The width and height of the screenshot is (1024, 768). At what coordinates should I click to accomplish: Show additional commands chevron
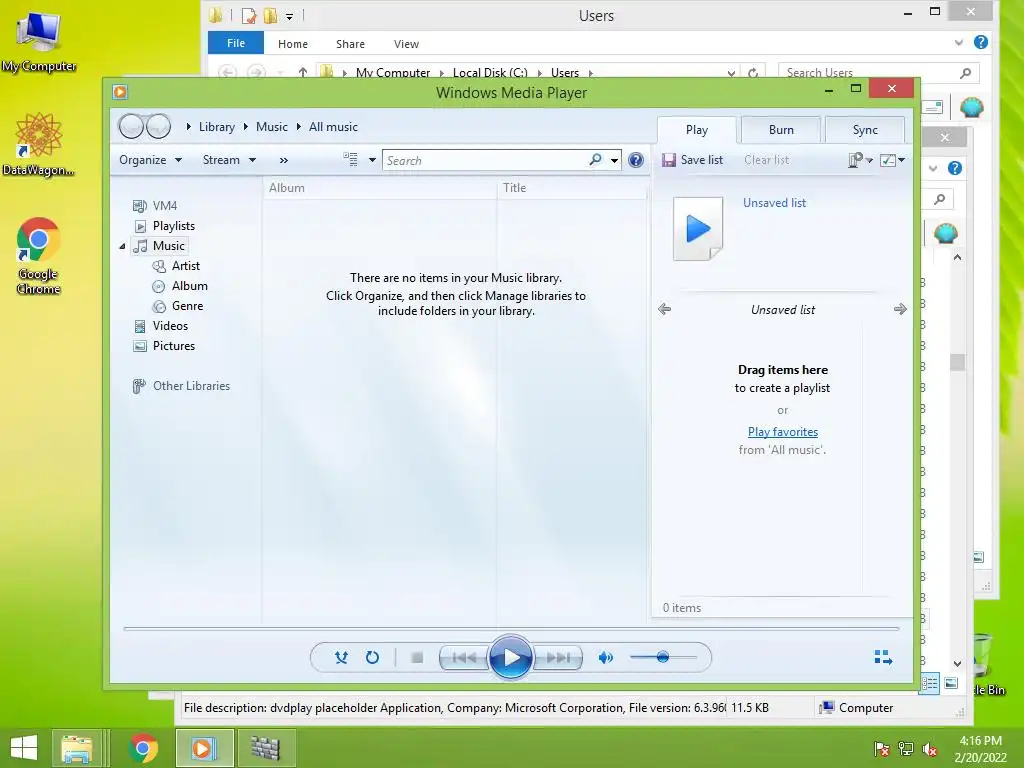(283, 160)
